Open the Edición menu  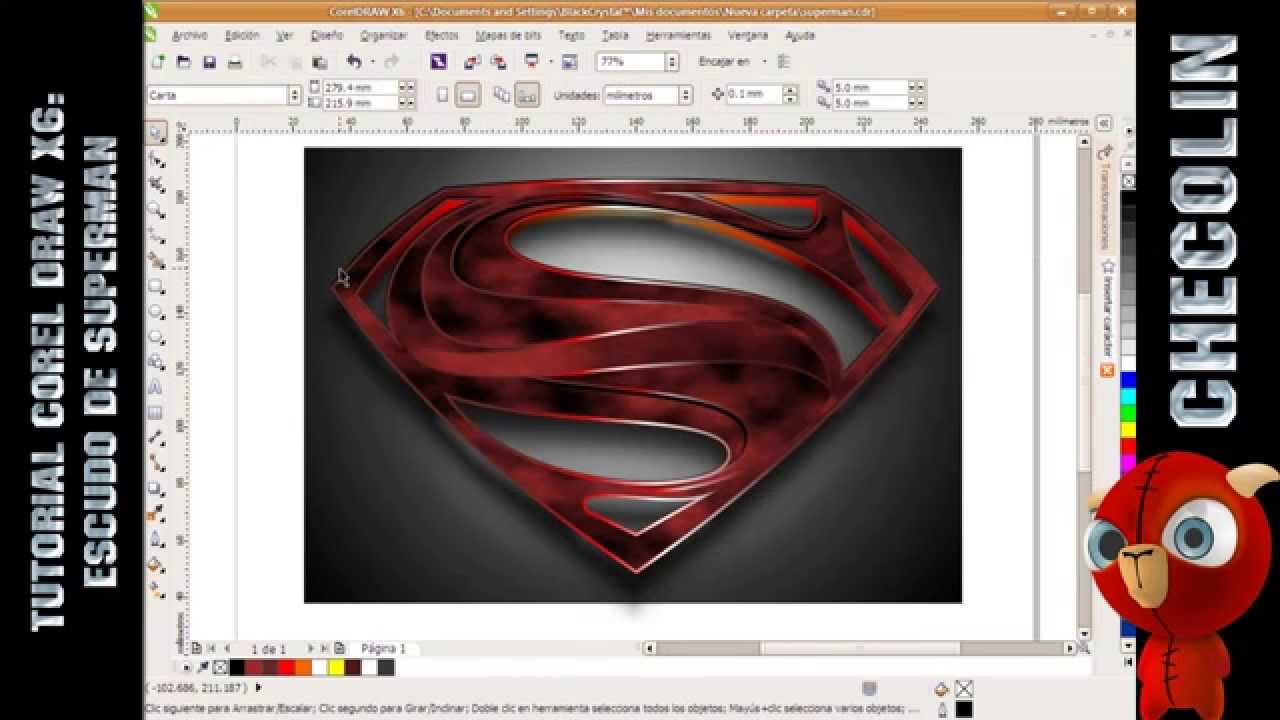coord(242,35)
